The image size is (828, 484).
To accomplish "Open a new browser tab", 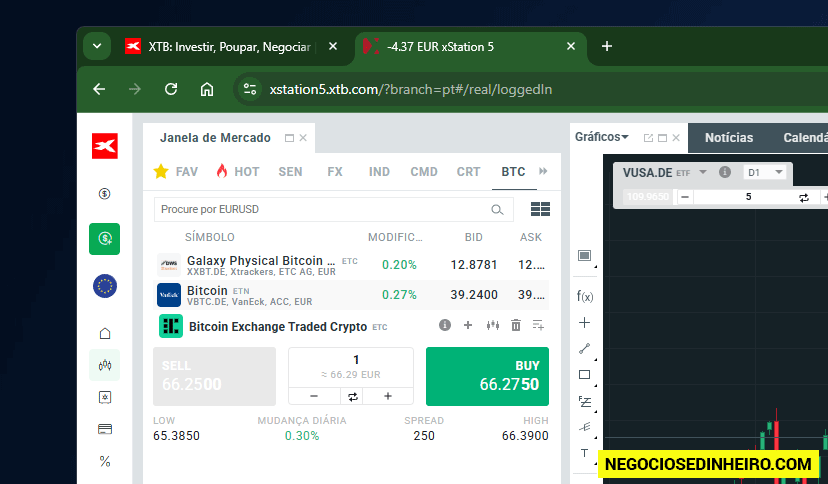I will click(x=607, y=46).
